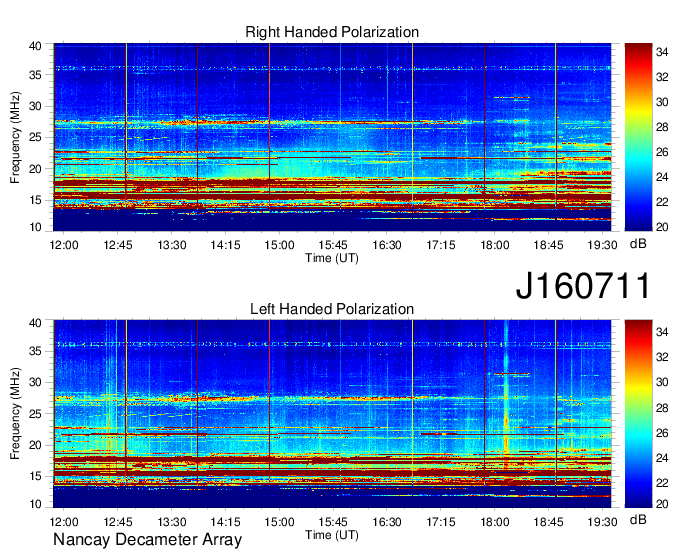Click "18:00" on the left-handed plot time axis
This screenshot has width=680, height=552.
coord(495,522)
